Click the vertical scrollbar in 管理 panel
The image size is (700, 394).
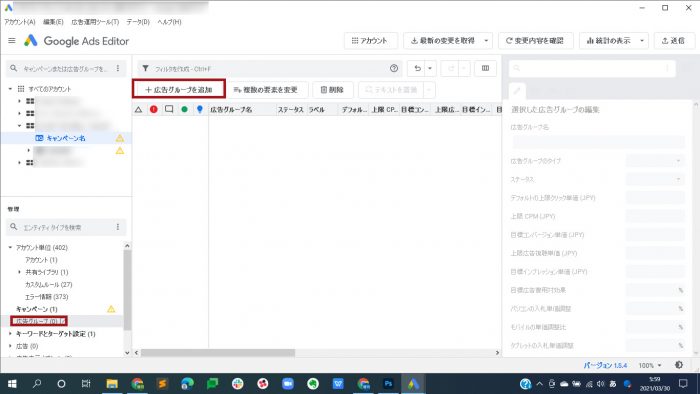(127, 290)
